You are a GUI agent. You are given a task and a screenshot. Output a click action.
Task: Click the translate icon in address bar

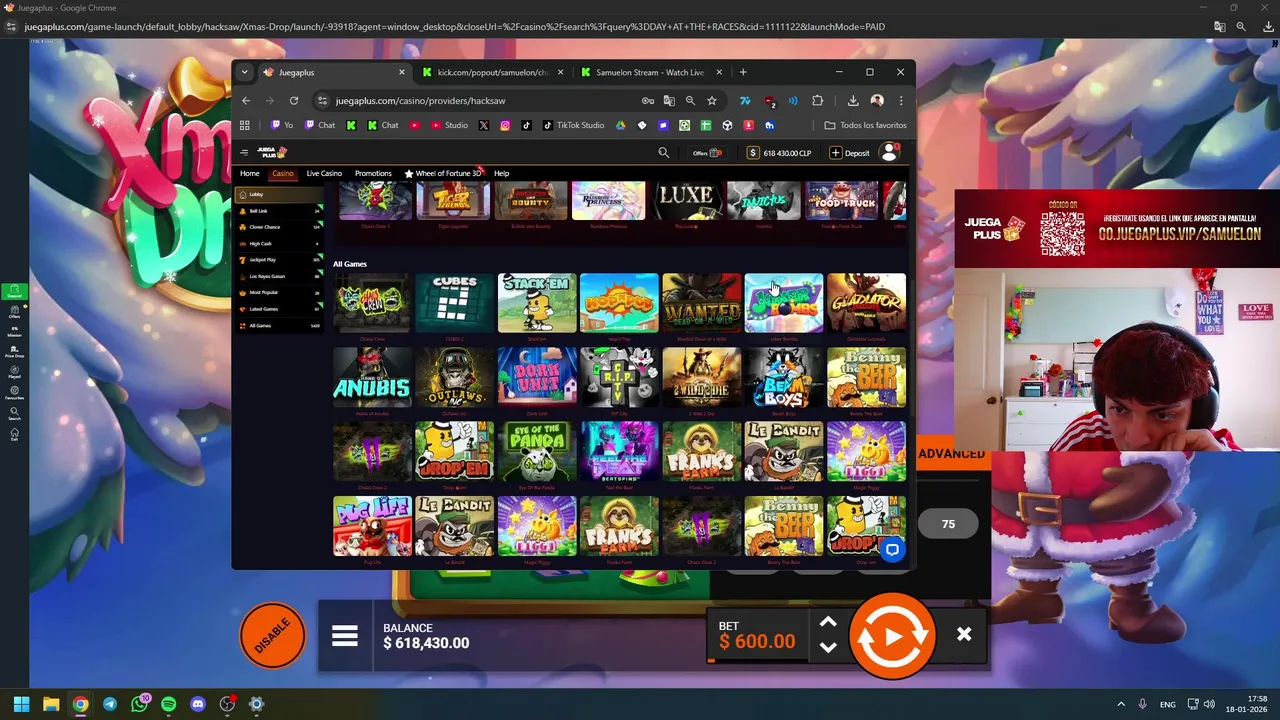tap(669, 101)
